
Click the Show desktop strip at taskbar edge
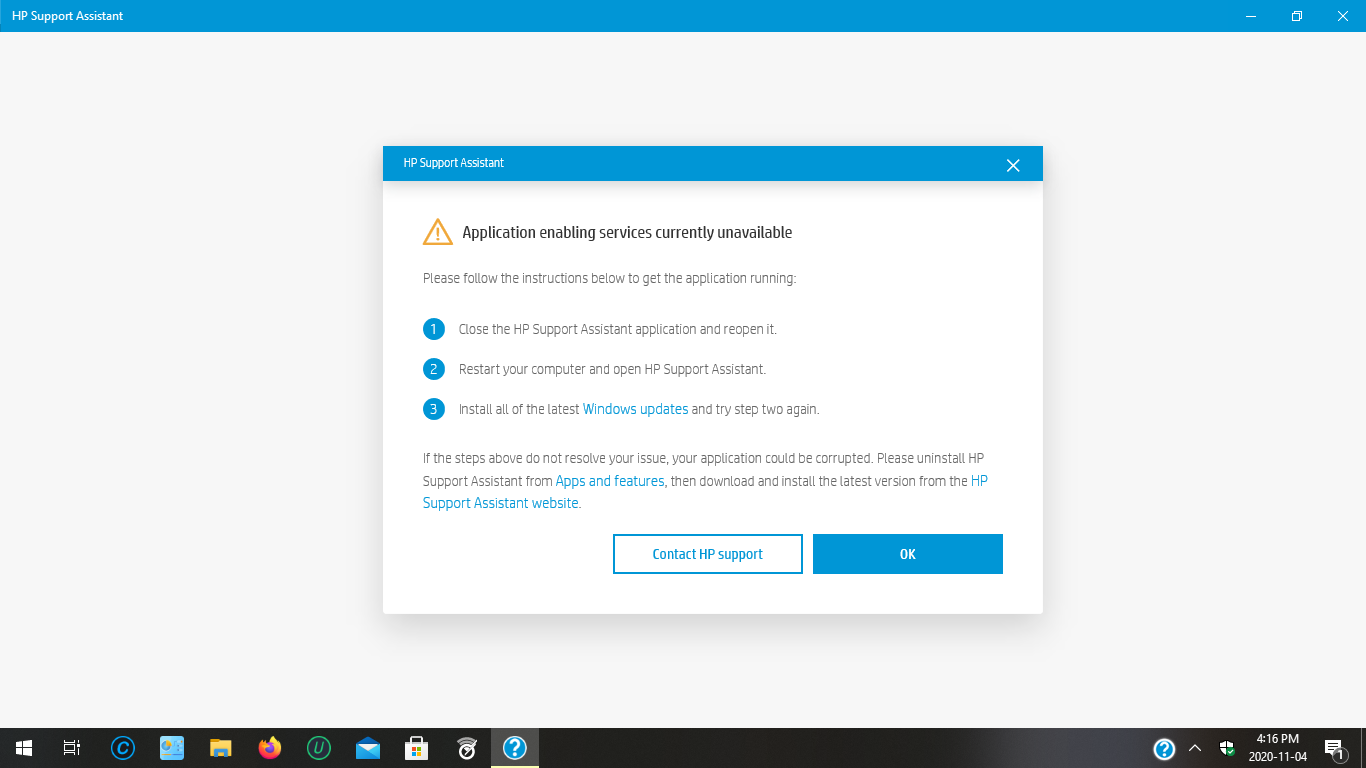pos(1363,748)
